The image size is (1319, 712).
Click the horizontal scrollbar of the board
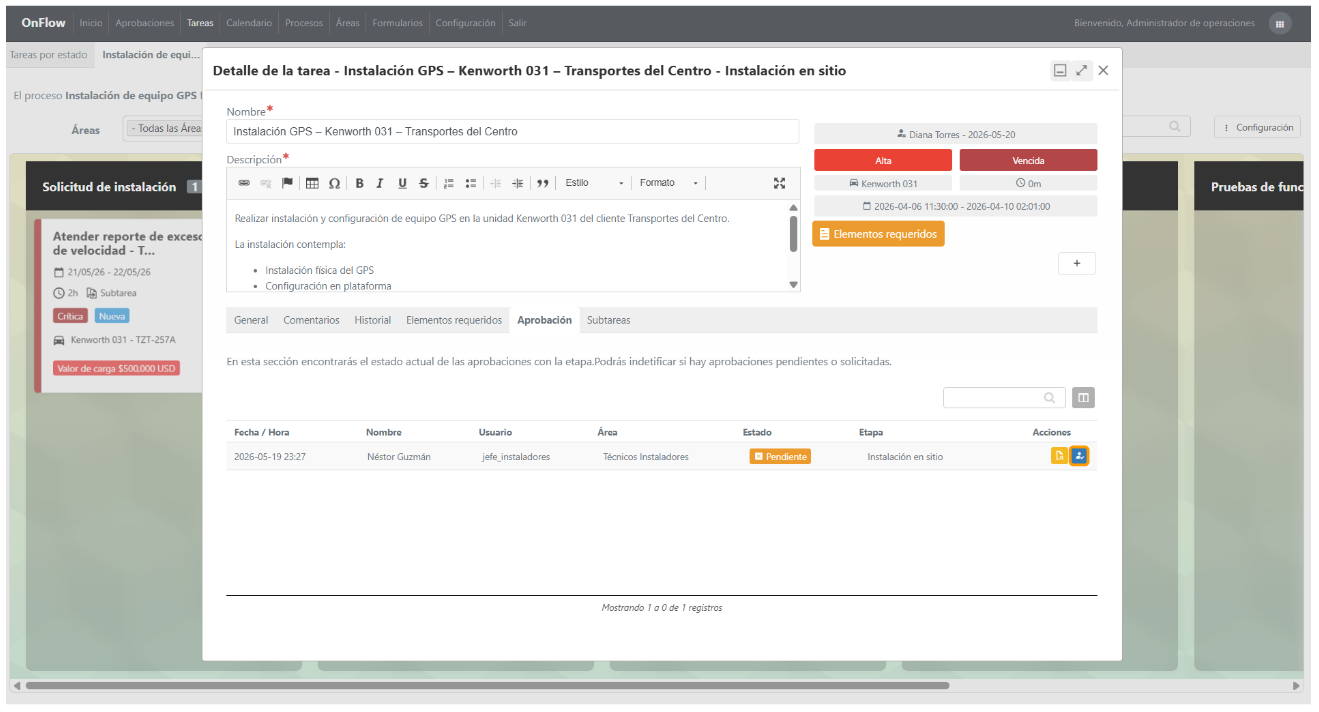pos(487,686)
